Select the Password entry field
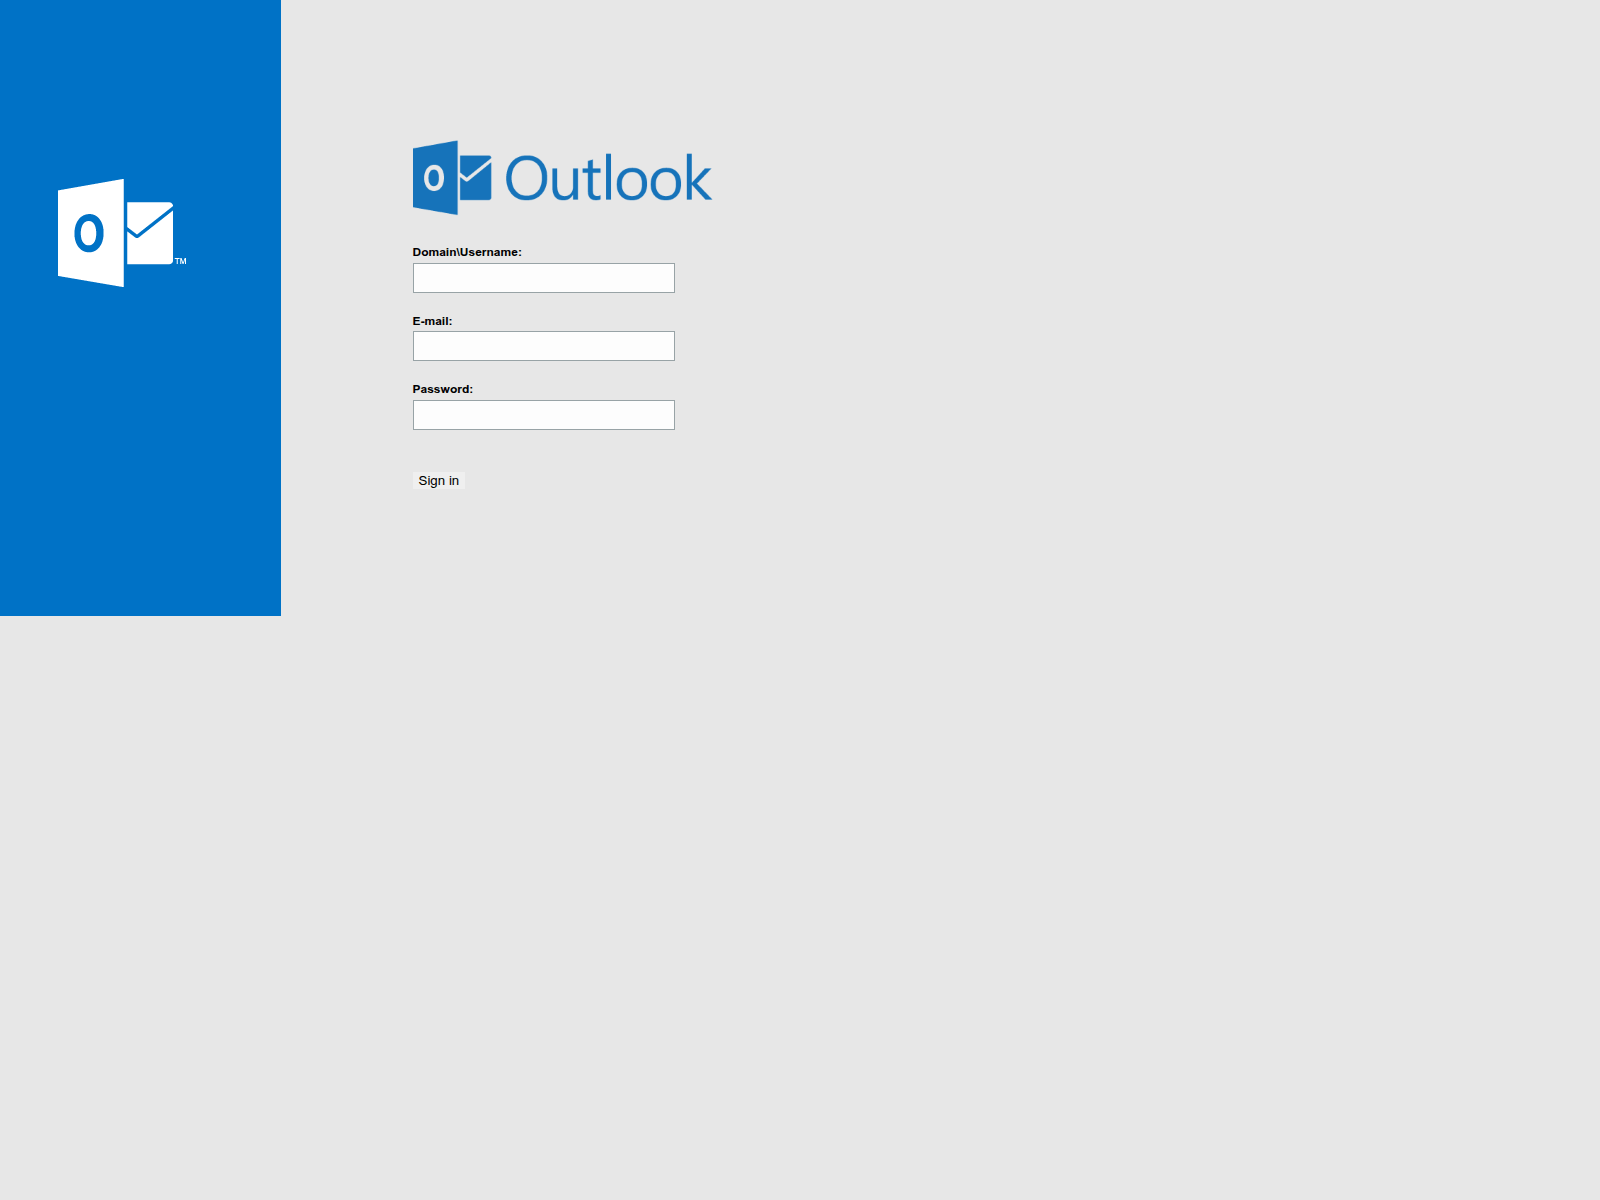 pos(543,415)
